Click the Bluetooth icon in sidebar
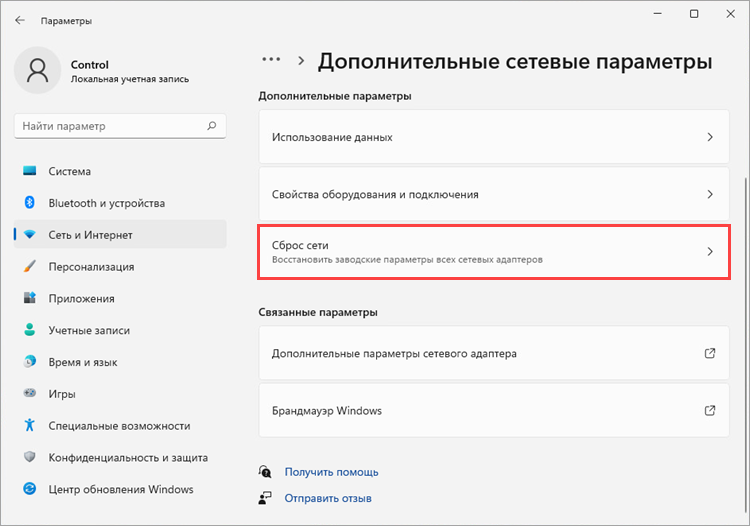The image size is (750, 526). (x=30, y=203)
